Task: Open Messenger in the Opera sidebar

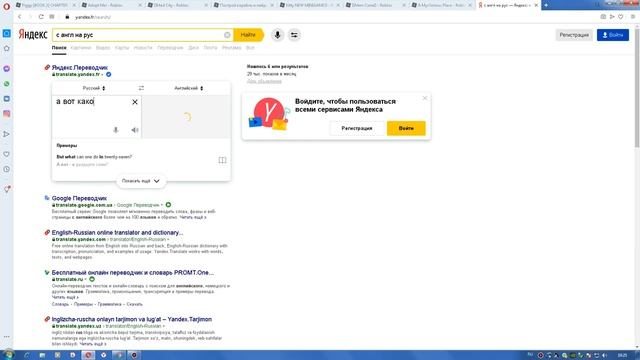Action: 7,69
